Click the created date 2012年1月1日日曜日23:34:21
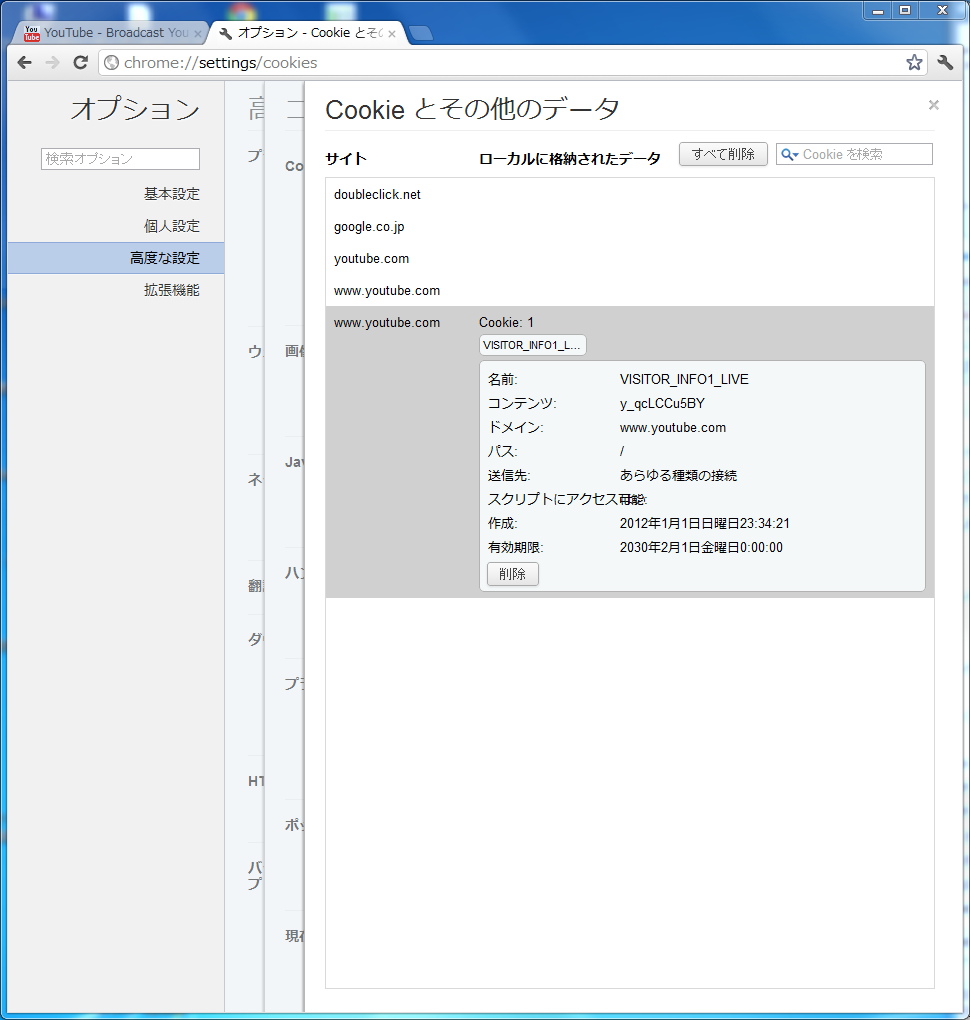Viewport: 970px width, 1020px height. click(x=705, y=524)
